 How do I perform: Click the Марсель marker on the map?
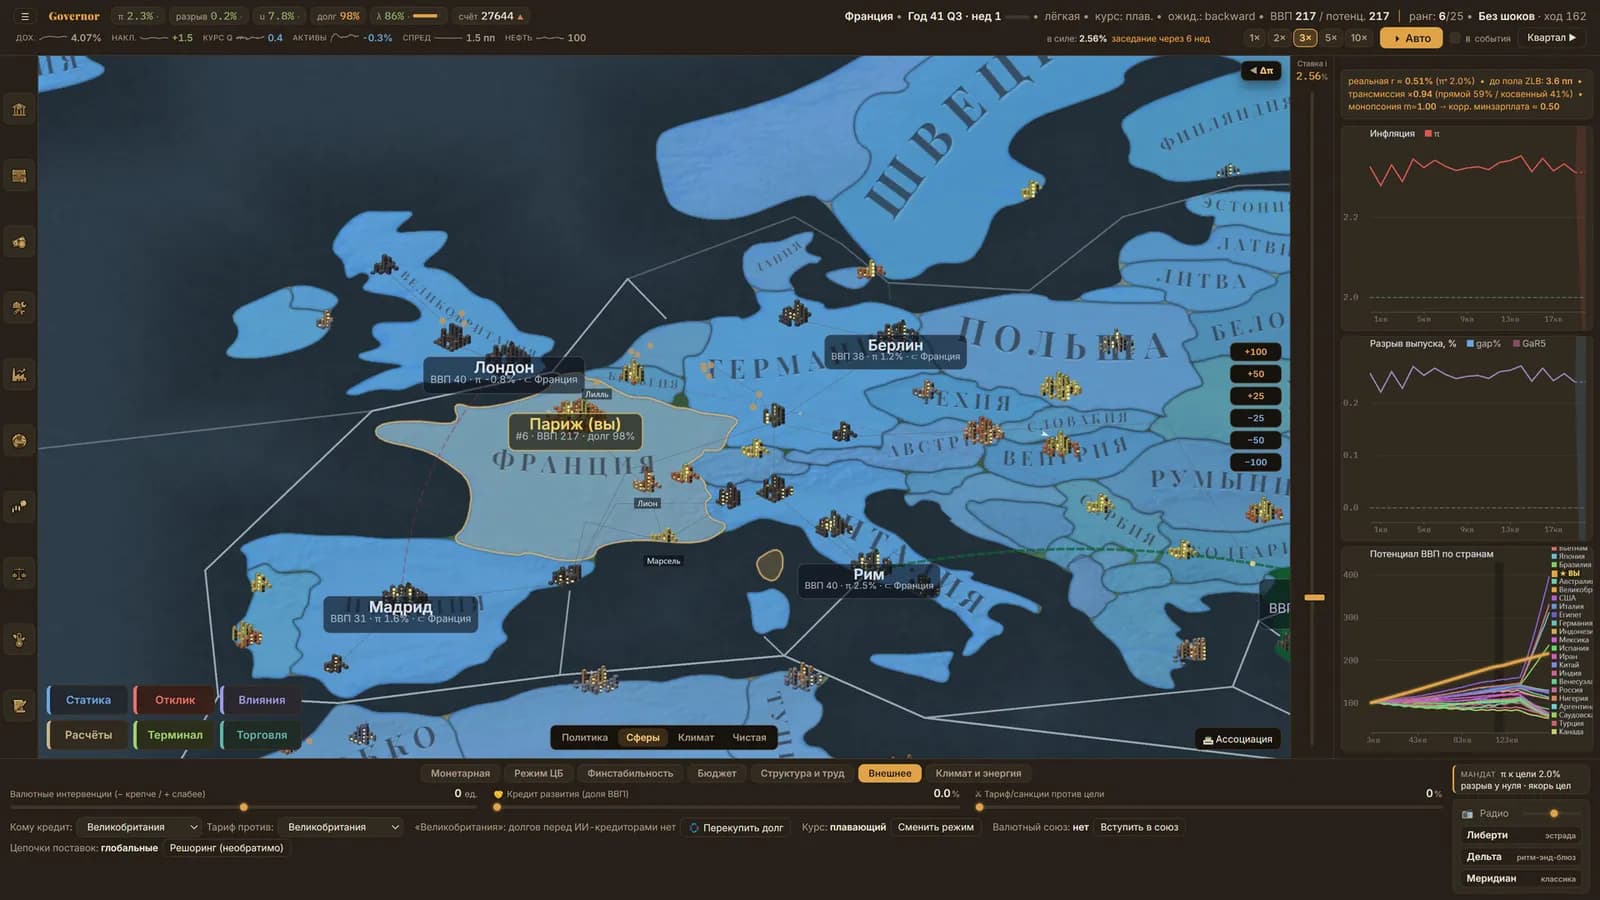(663, 561)
